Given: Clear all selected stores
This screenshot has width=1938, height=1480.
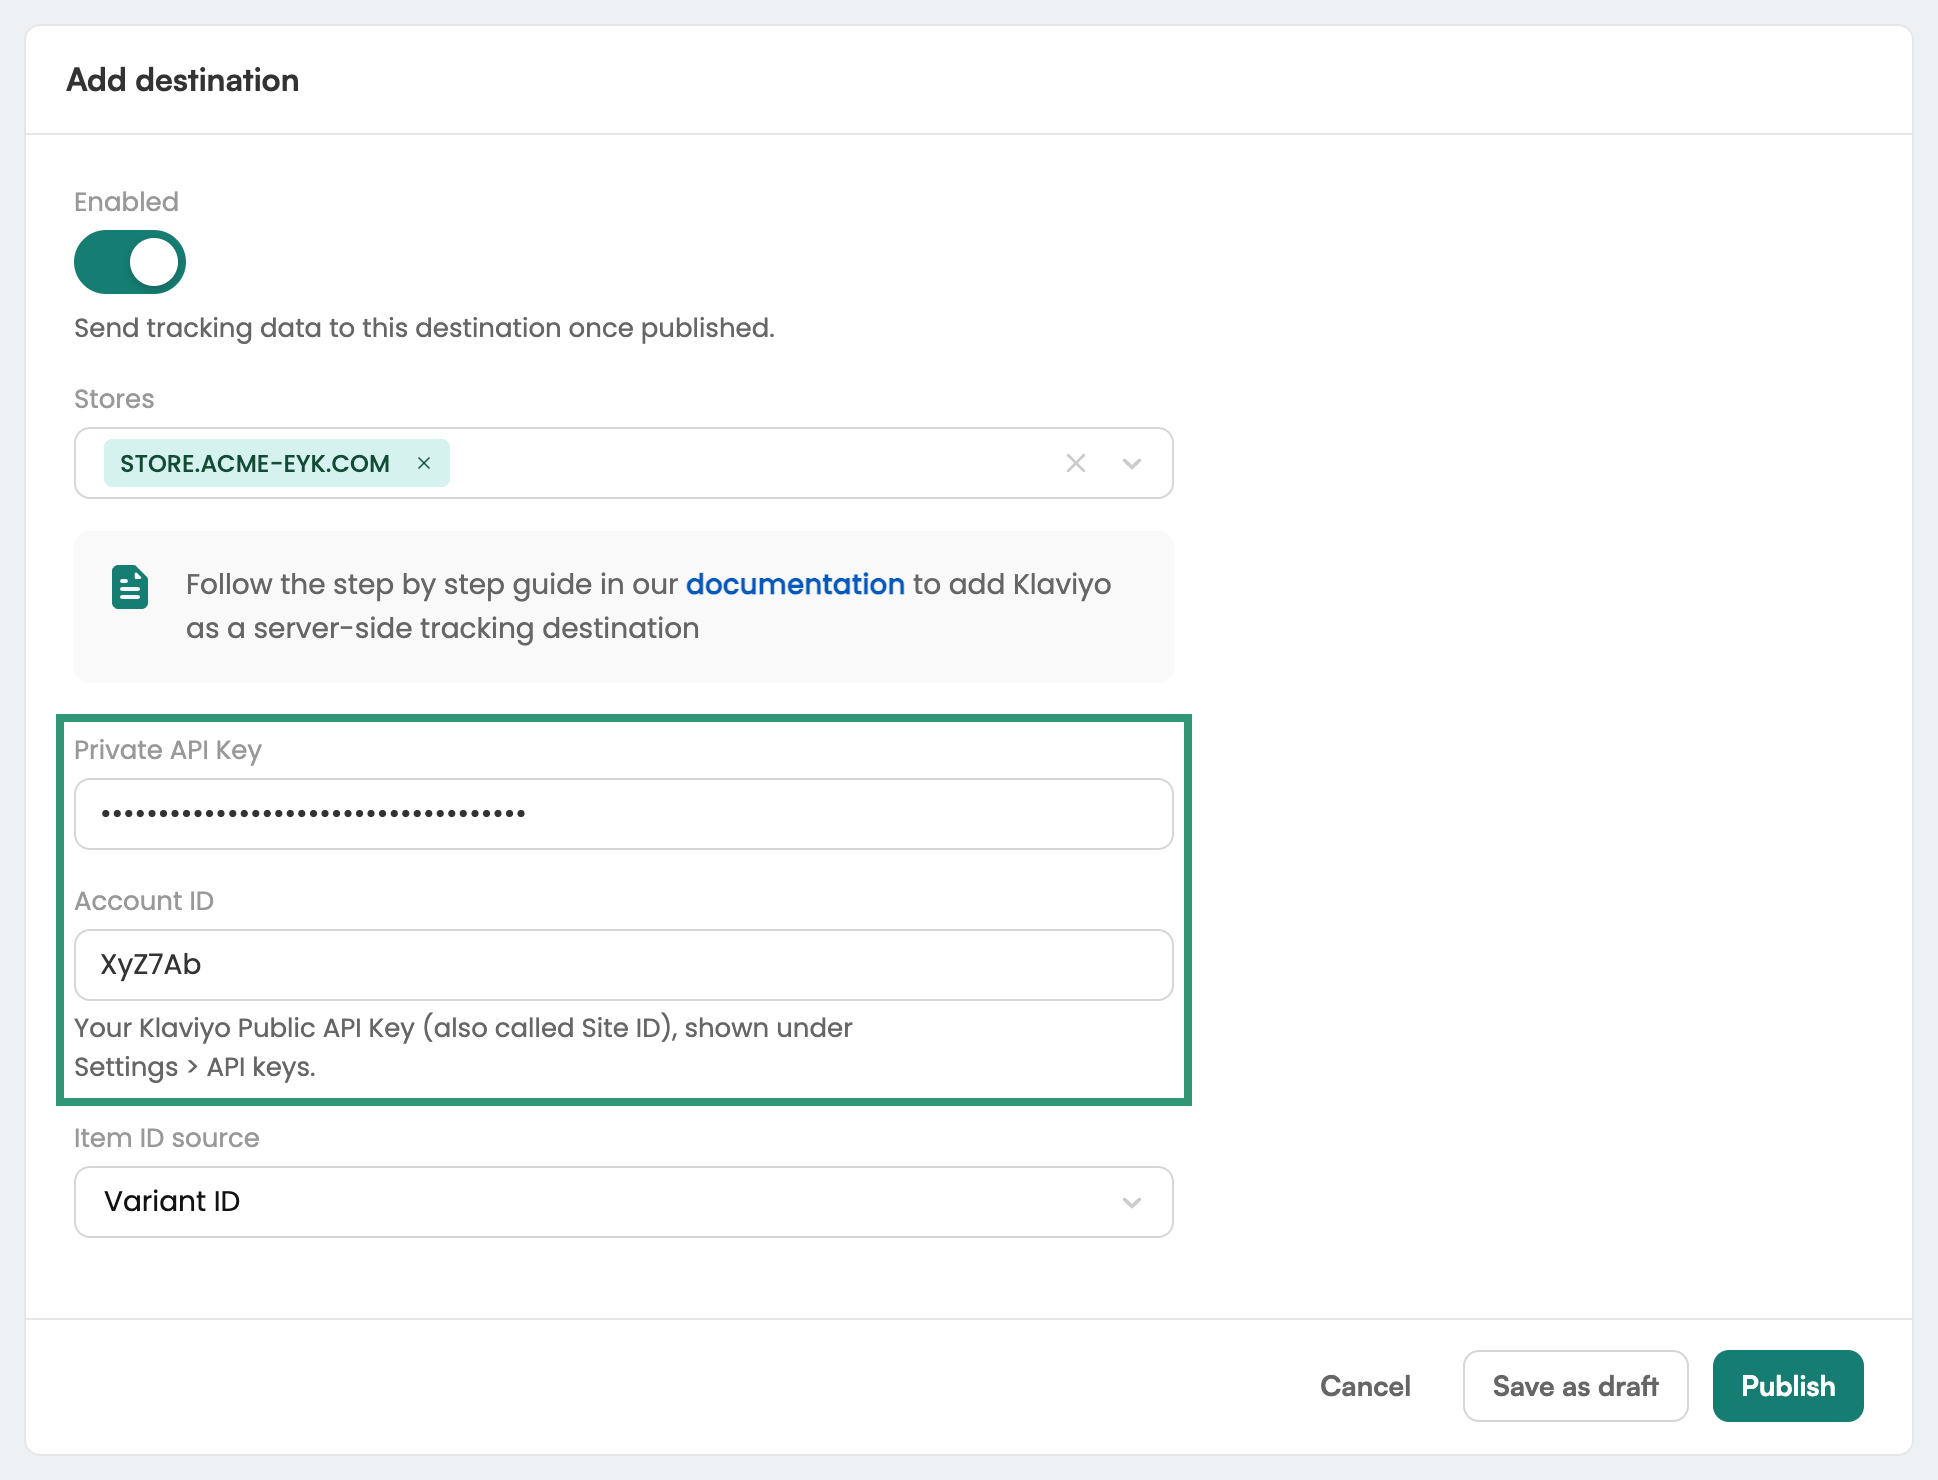Looking at the screenshot, I should coord(1076,463).
